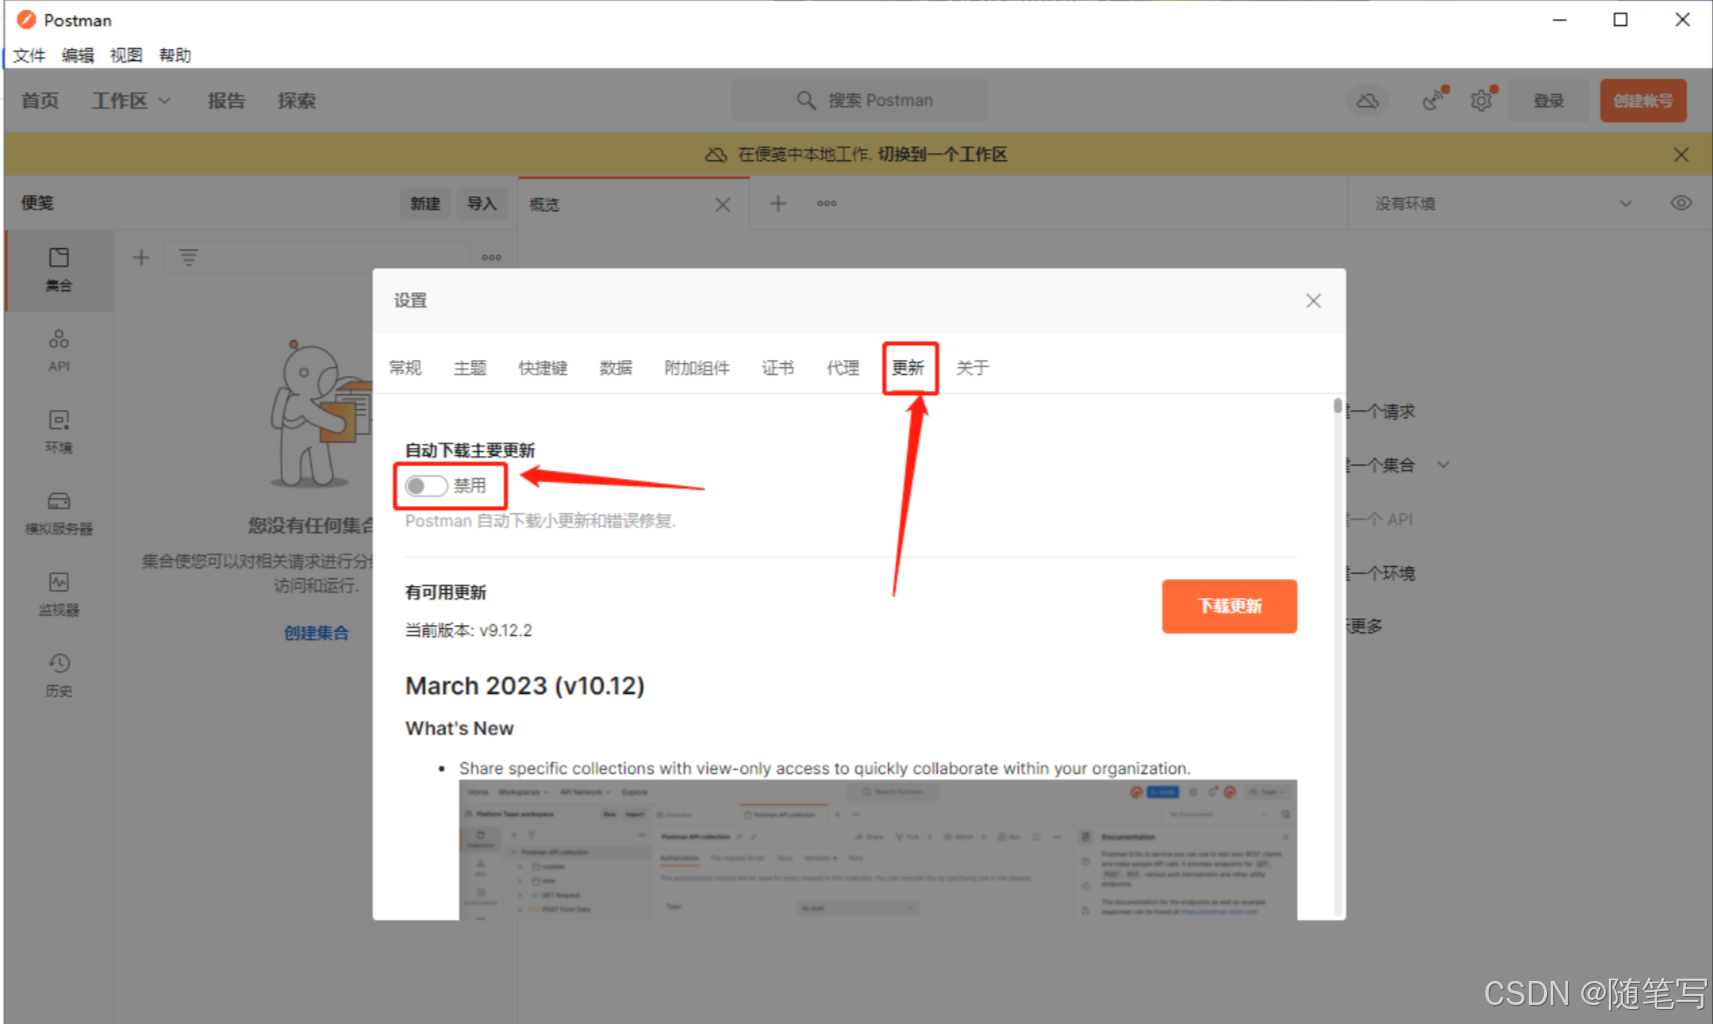Open the Monitors sidebar icon
This screenshot has height=1024, width=1713.
(59, 594)
